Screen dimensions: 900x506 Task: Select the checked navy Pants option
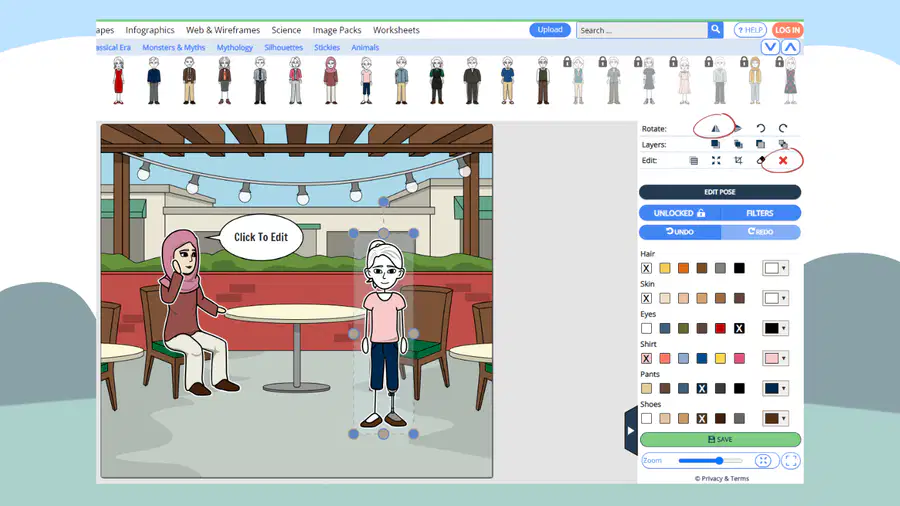tap(702, 388)
